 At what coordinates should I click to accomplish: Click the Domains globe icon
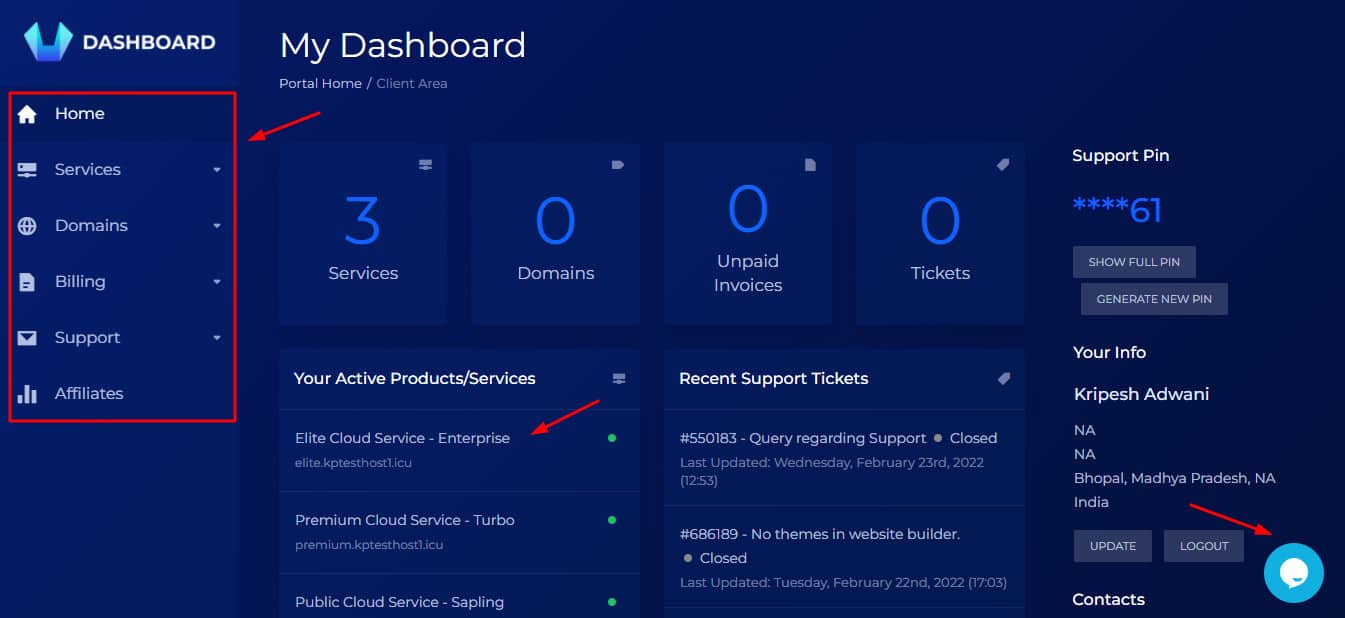[x=27, y=226]
